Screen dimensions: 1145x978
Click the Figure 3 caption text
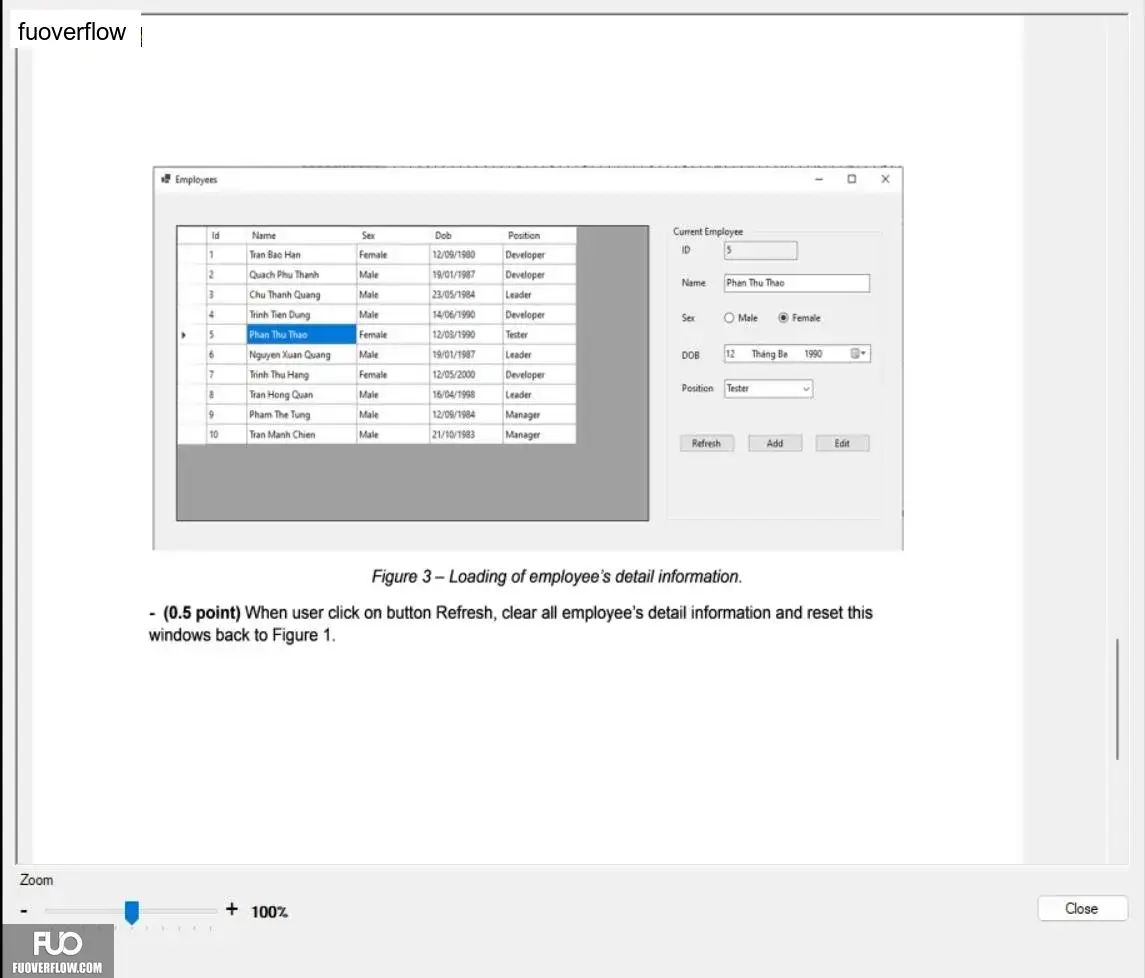556,576
